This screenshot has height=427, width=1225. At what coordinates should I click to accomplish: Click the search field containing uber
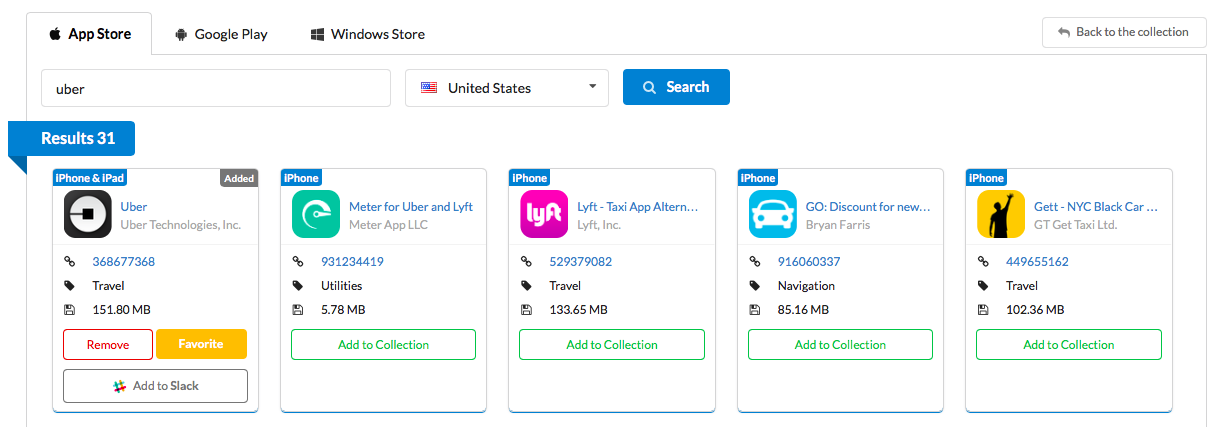[x=215, y=88]
